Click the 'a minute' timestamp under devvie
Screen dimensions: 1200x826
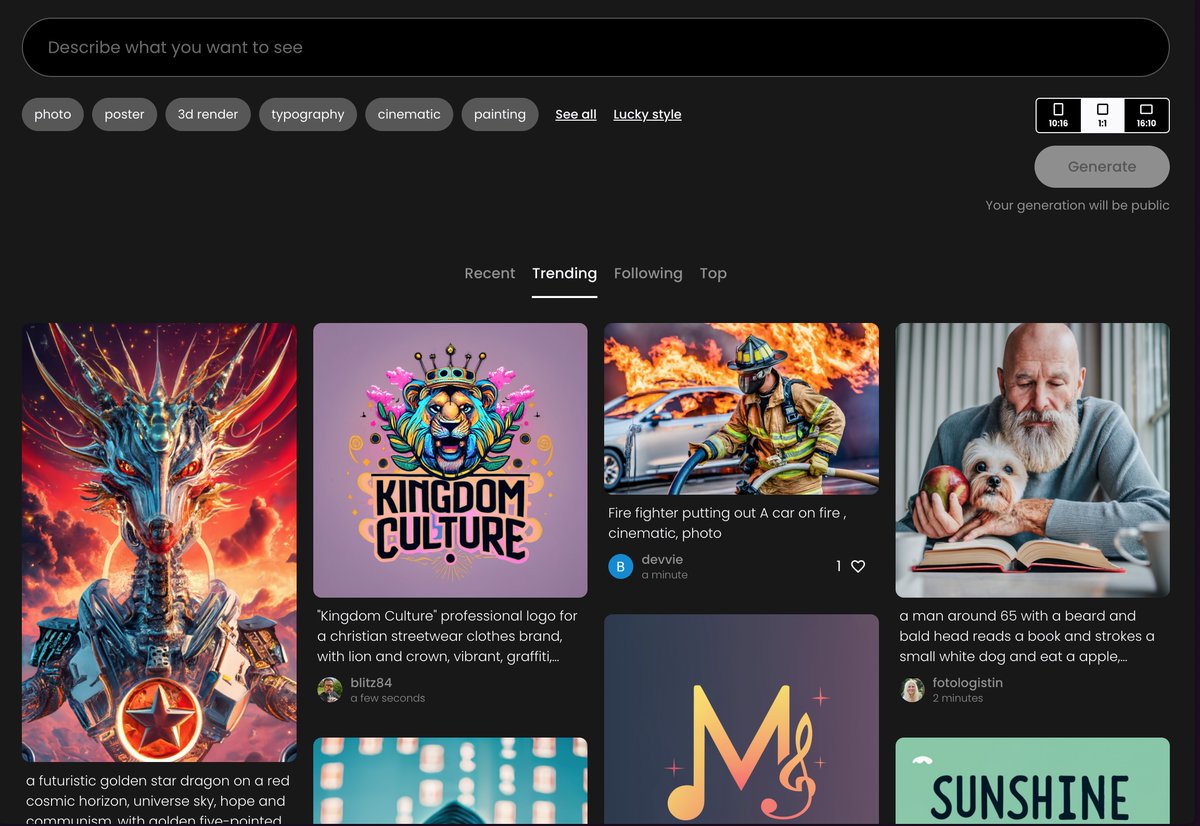point(664,575)
